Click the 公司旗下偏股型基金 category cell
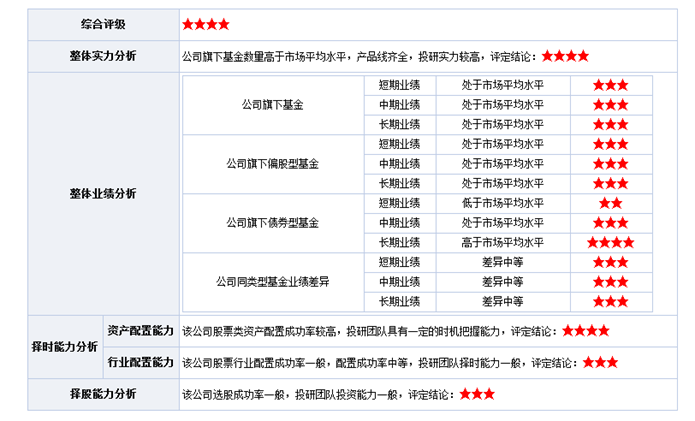Viewport: 695px width, 421px height. [273, 164]
